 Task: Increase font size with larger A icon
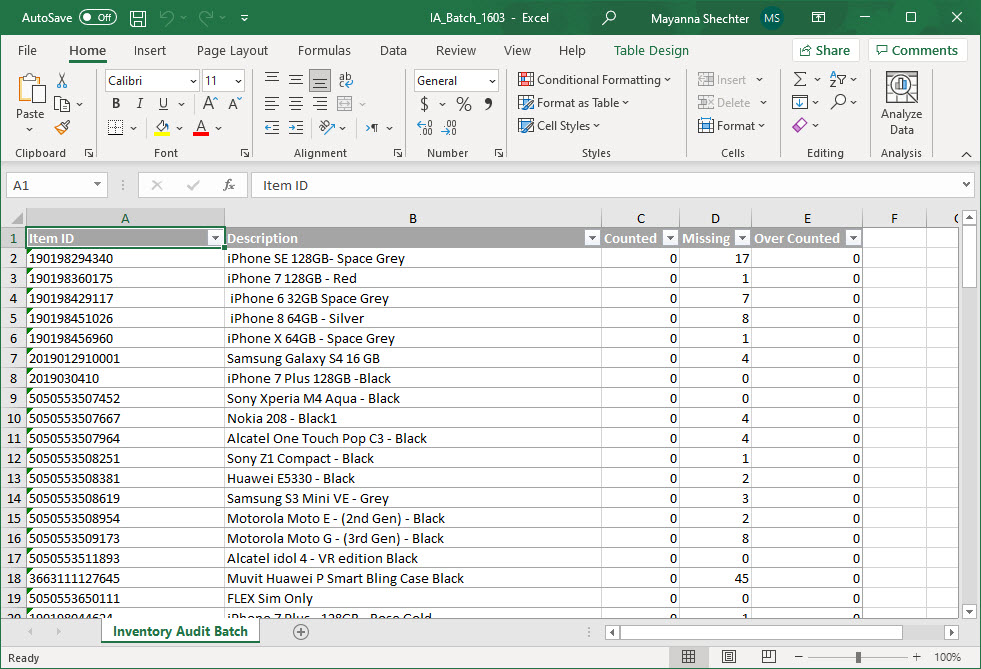pyautogui.click(x=210, y=103)
